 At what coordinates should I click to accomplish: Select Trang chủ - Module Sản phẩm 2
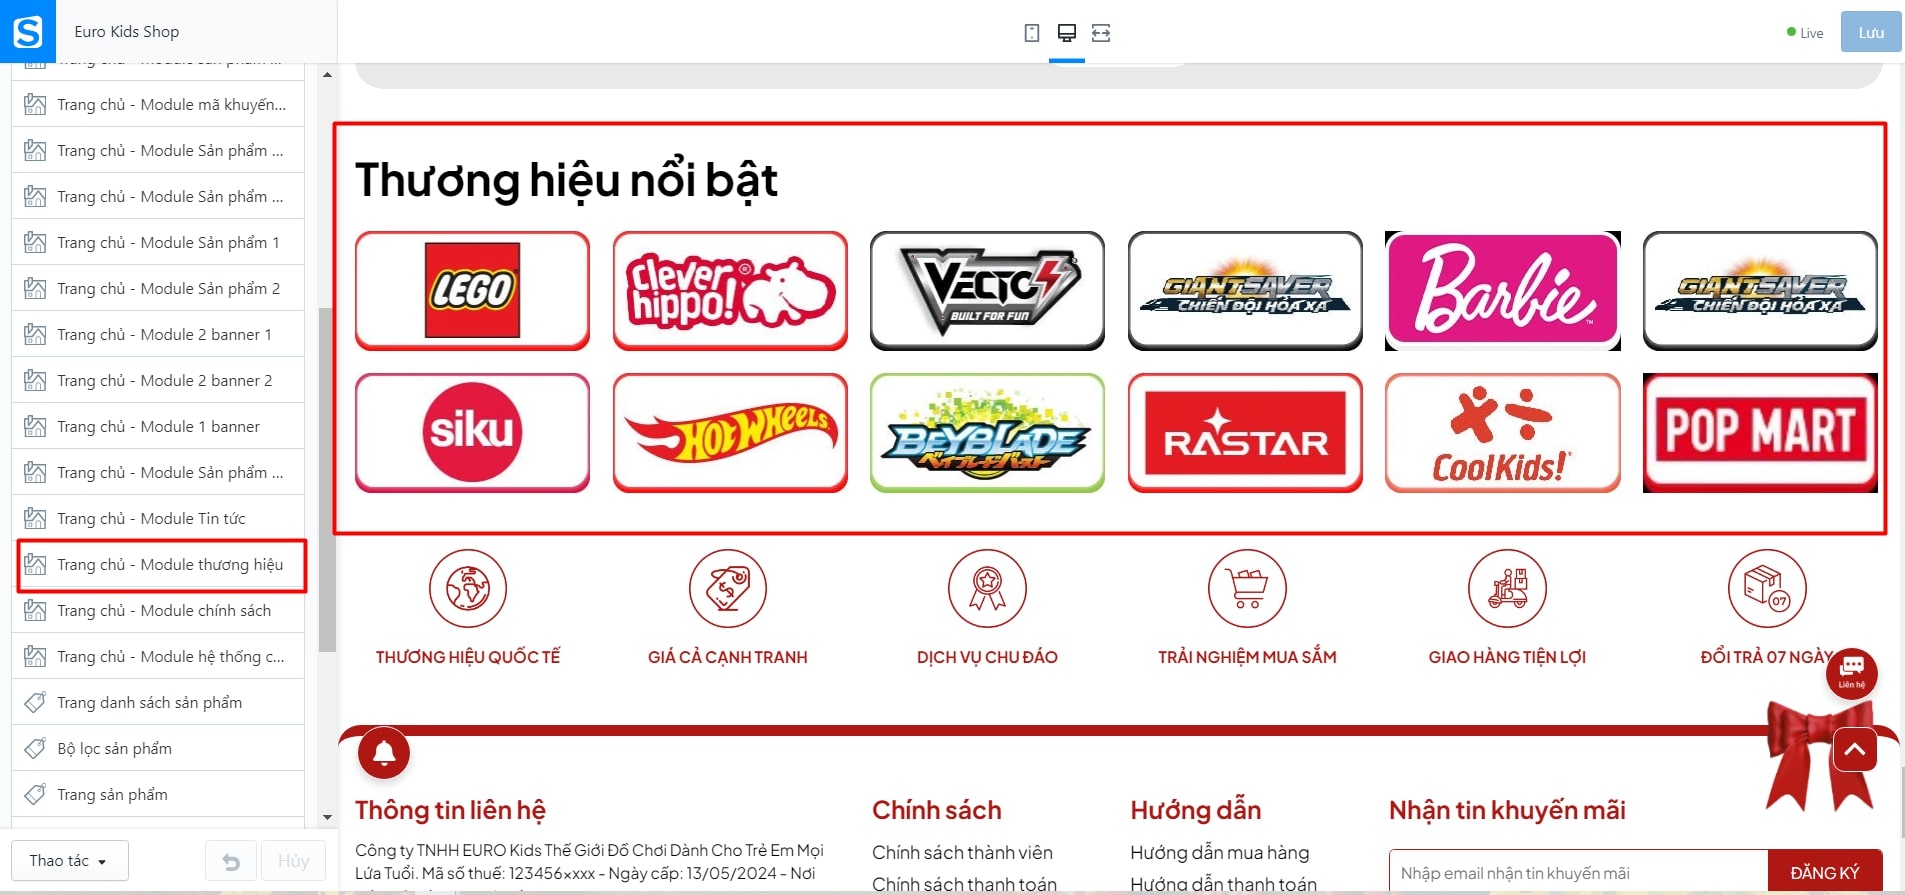pos(158,289)
